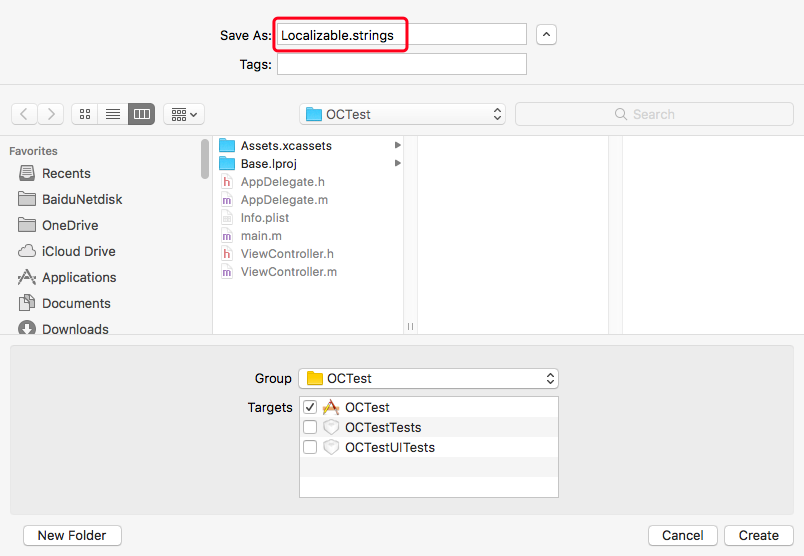Expand the Base.lproj folder arrow
The height and width of the screenshot is (556, 804).
click(397, 164)
